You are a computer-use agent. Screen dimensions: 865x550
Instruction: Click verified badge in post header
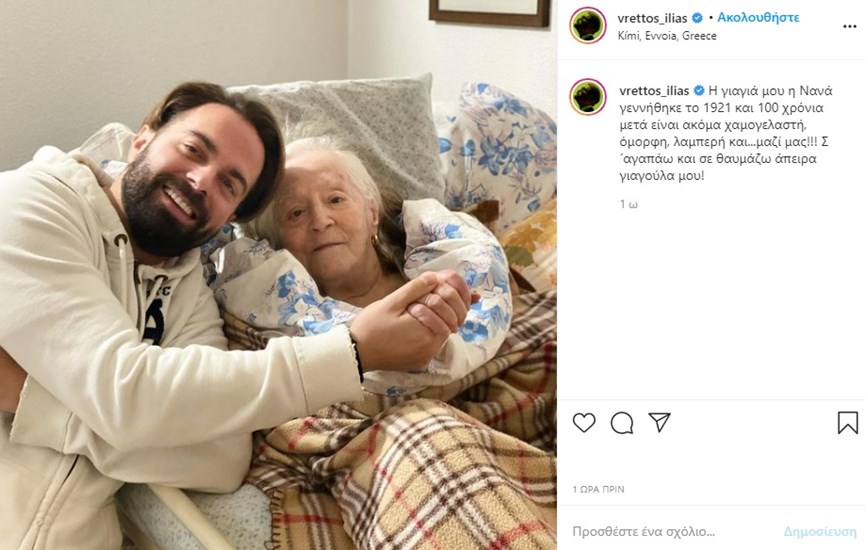click(697, 18)
